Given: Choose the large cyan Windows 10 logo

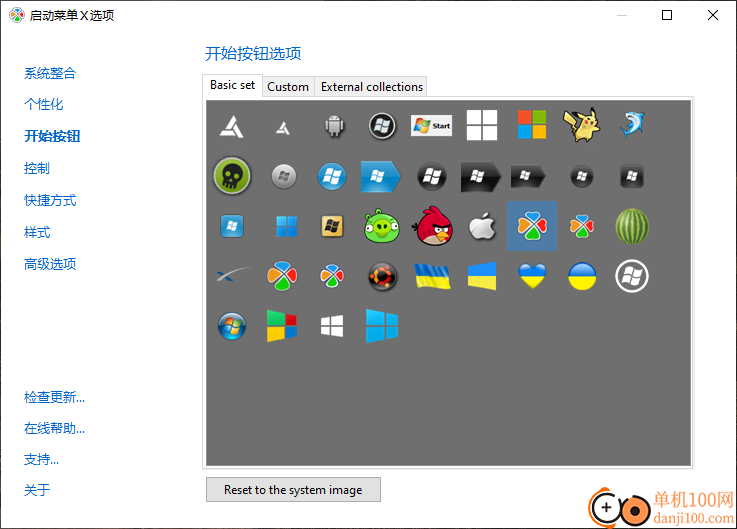Looking at the screenshot, I should coord(382,325).
